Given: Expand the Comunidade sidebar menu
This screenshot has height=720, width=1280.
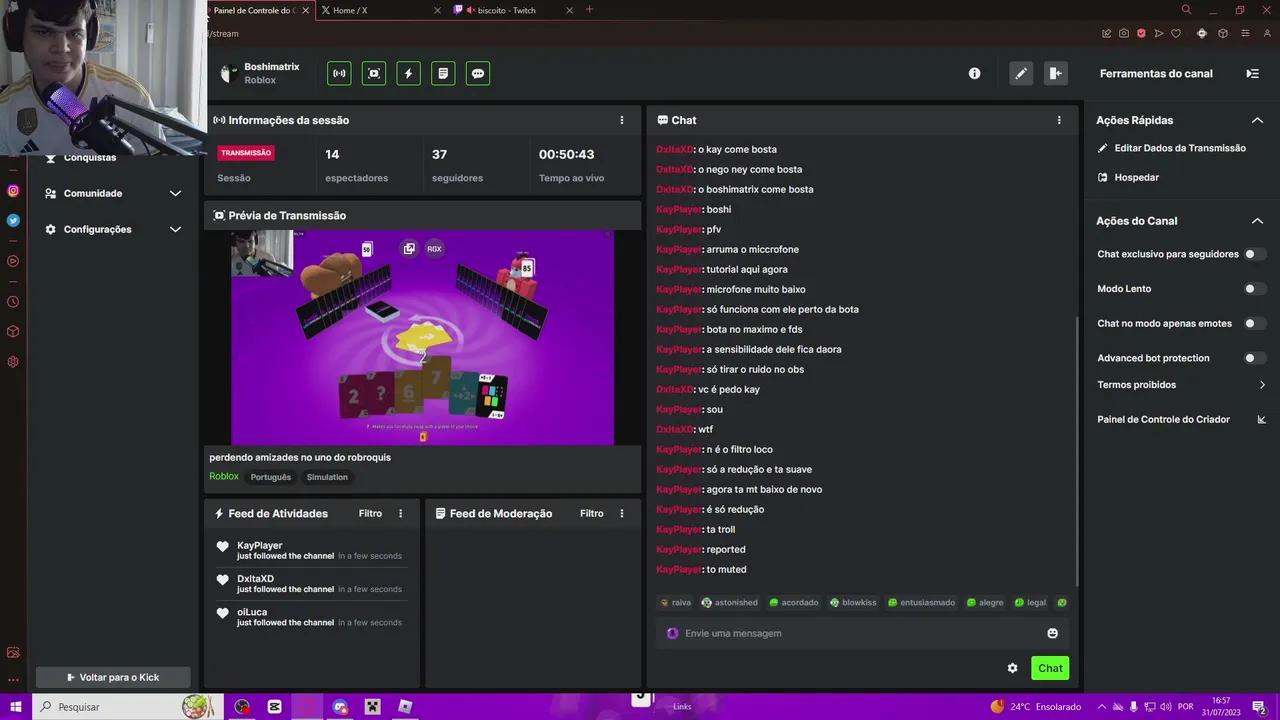Looking at the screenshot, I should pyautogui.click(x=175, y=193).
